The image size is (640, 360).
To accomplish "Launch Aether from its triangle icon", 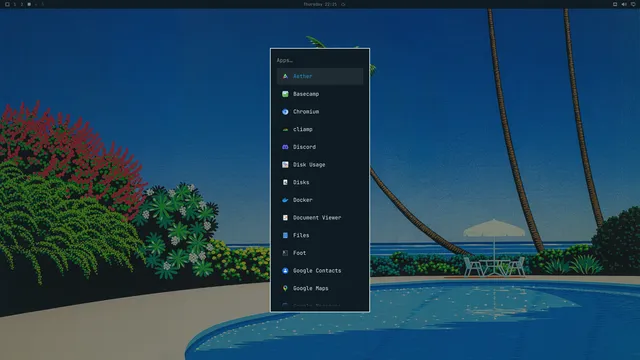I will click(x=285, y=76).
